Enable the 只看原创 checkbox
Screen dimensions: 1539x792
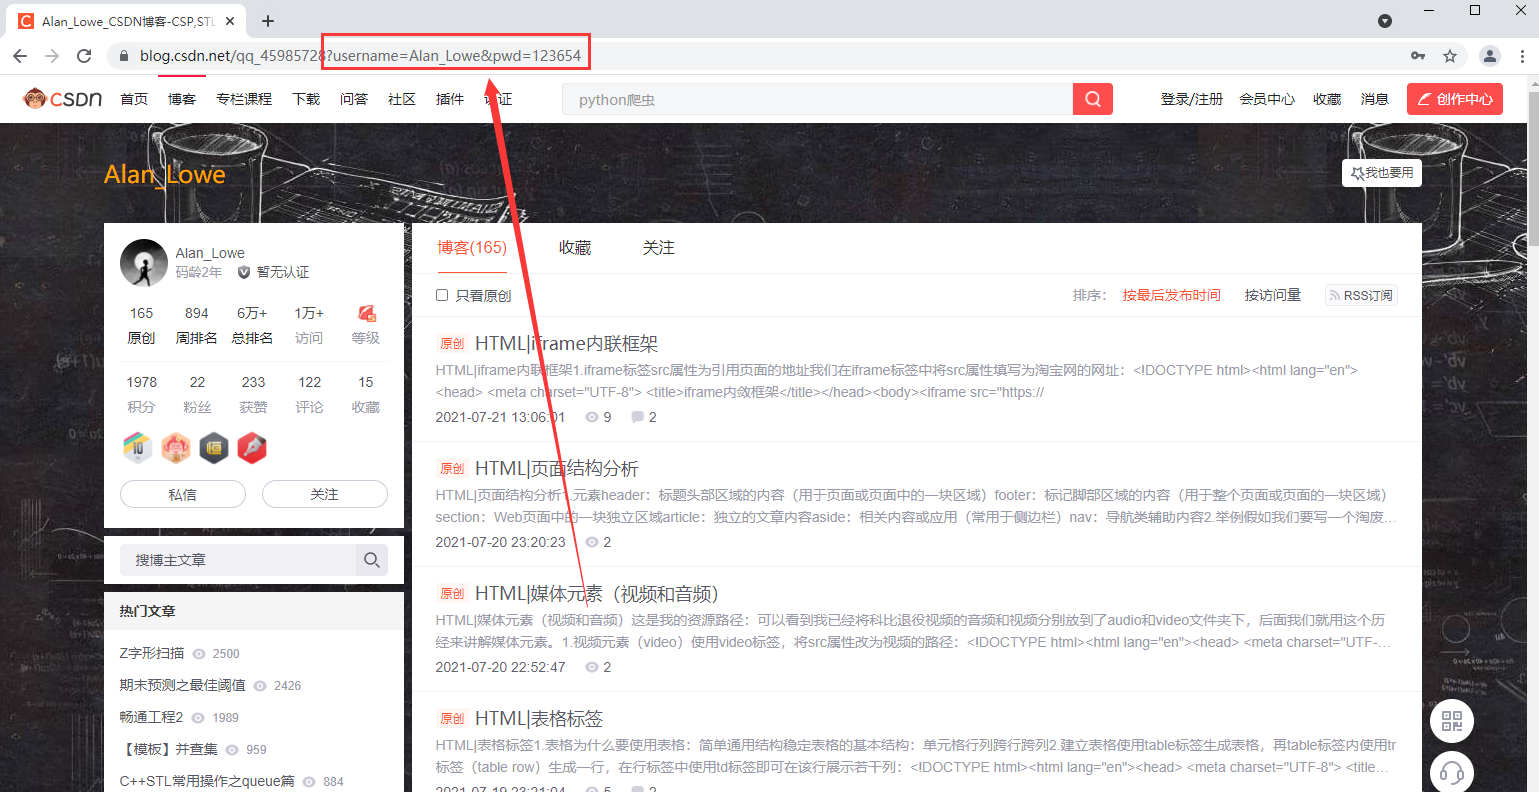coord(441,295)
